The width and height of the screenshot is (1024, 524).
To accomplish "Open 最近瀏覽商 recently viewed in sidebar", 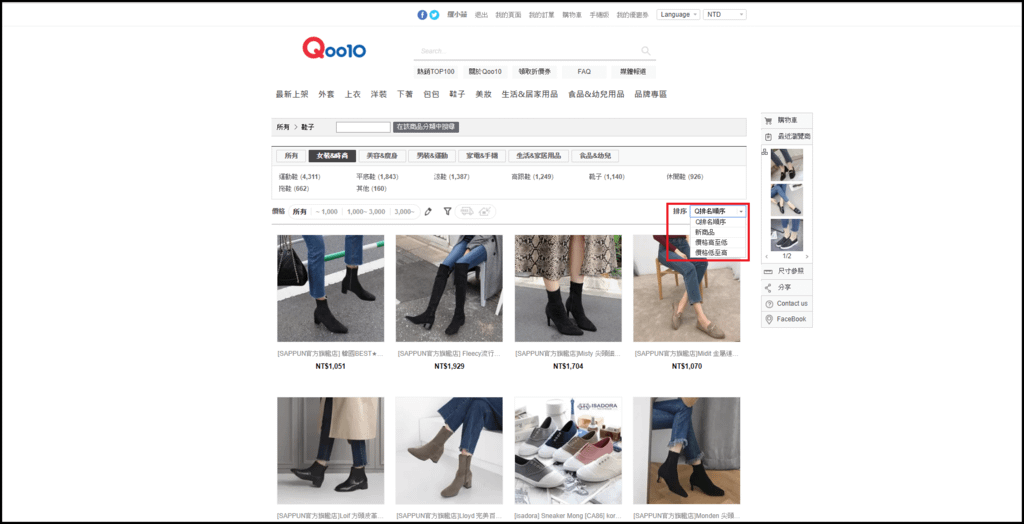I will pos(787,136).
